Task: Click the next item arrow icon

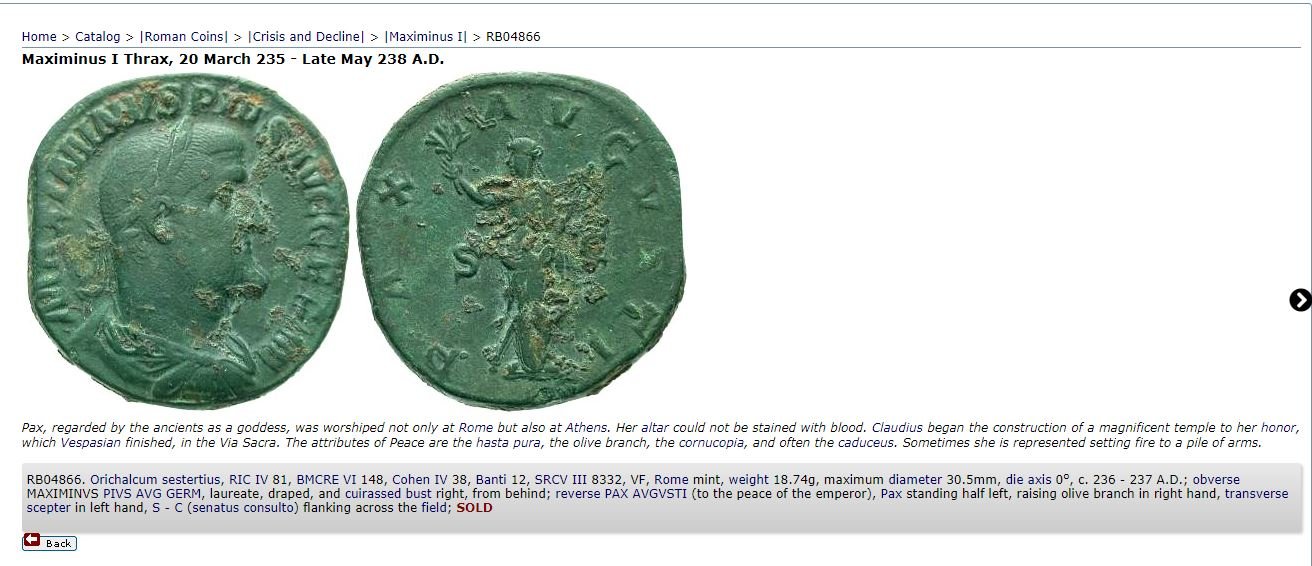Action: click(x=1300, y=300)
